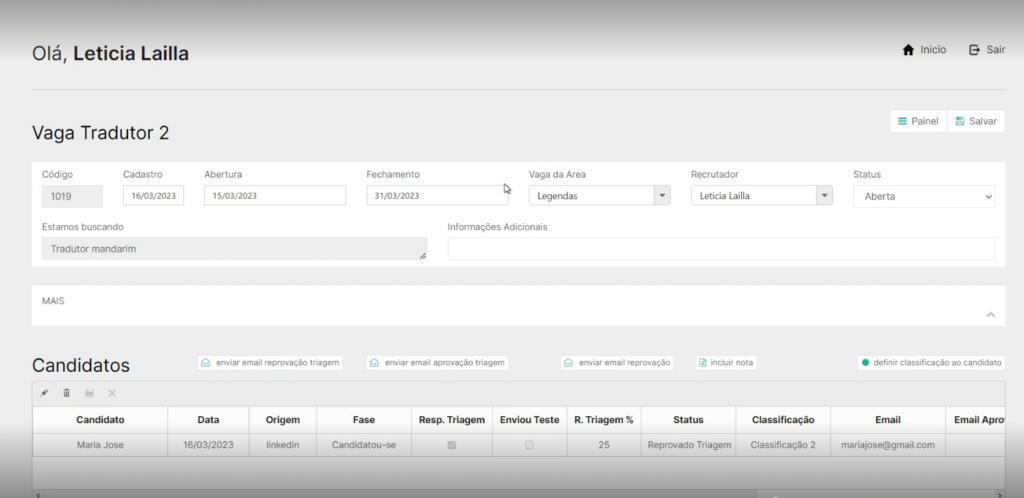This screenshot has height=498, width=1024.
Task: Click the cancel X icon in grid toolbar
Action: tap(112, 393)
